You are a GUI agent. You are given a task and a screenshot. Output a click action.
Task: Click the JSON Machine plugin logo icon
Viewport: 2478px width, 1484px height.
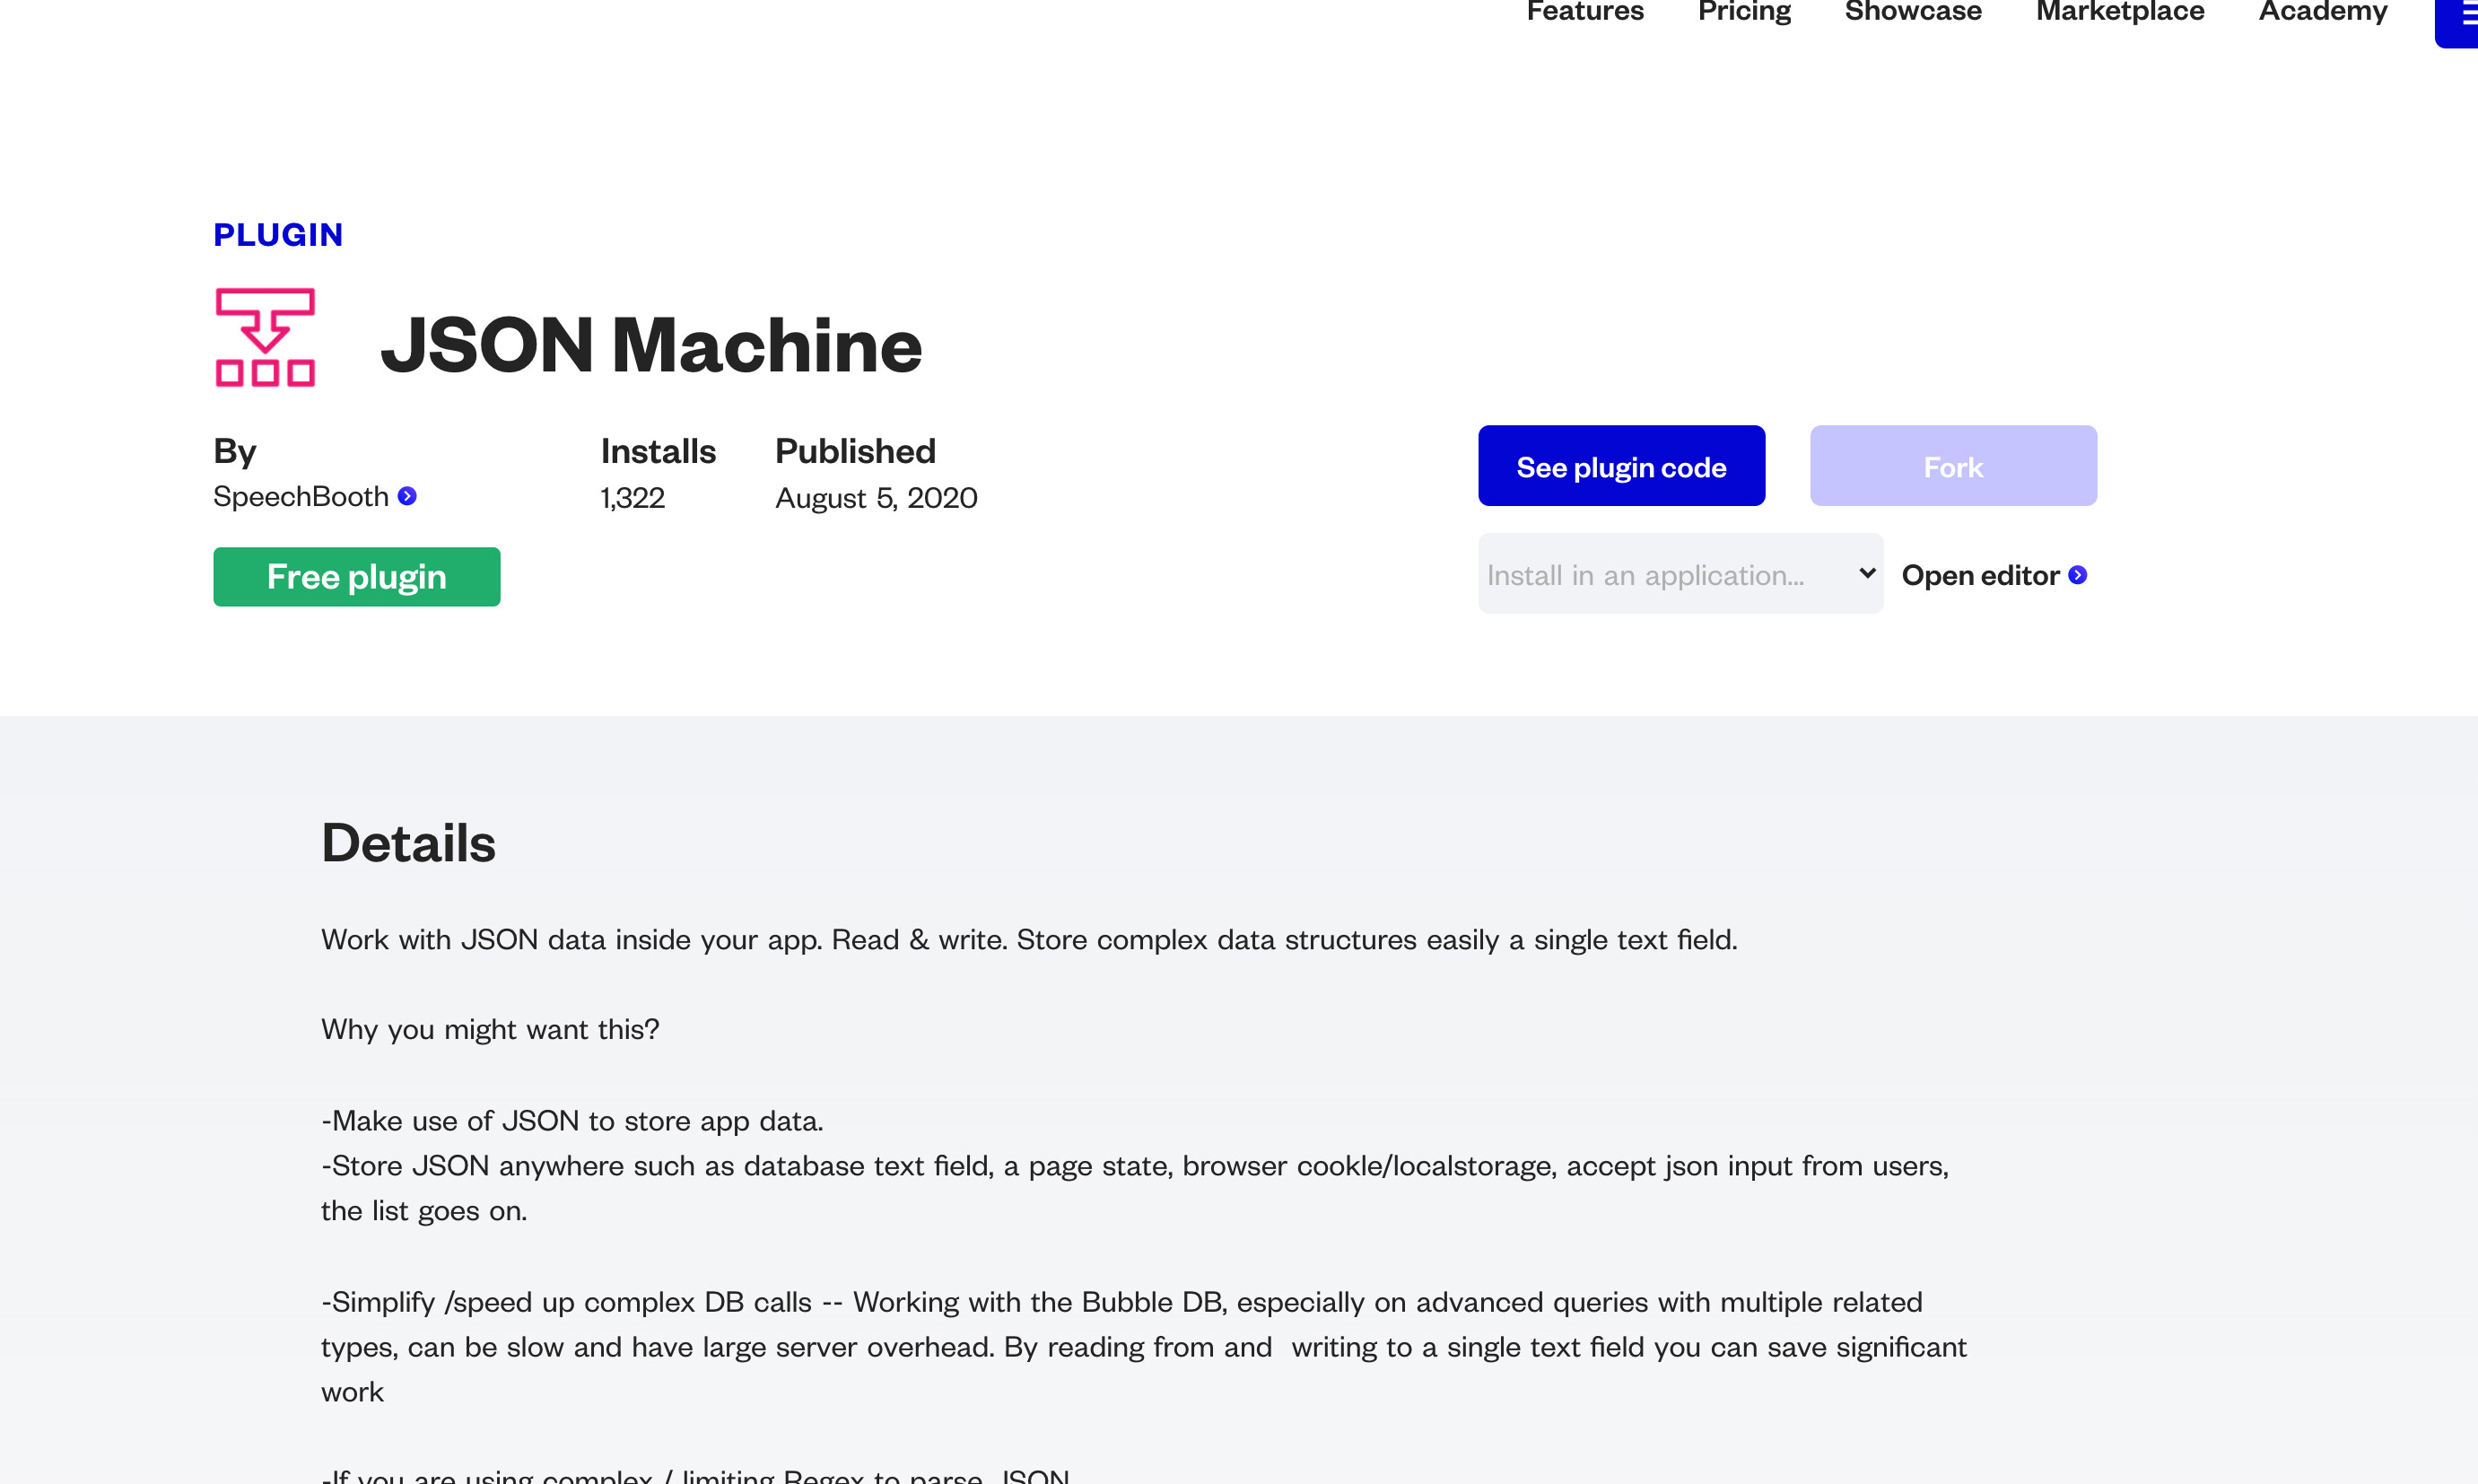point(265,337)
